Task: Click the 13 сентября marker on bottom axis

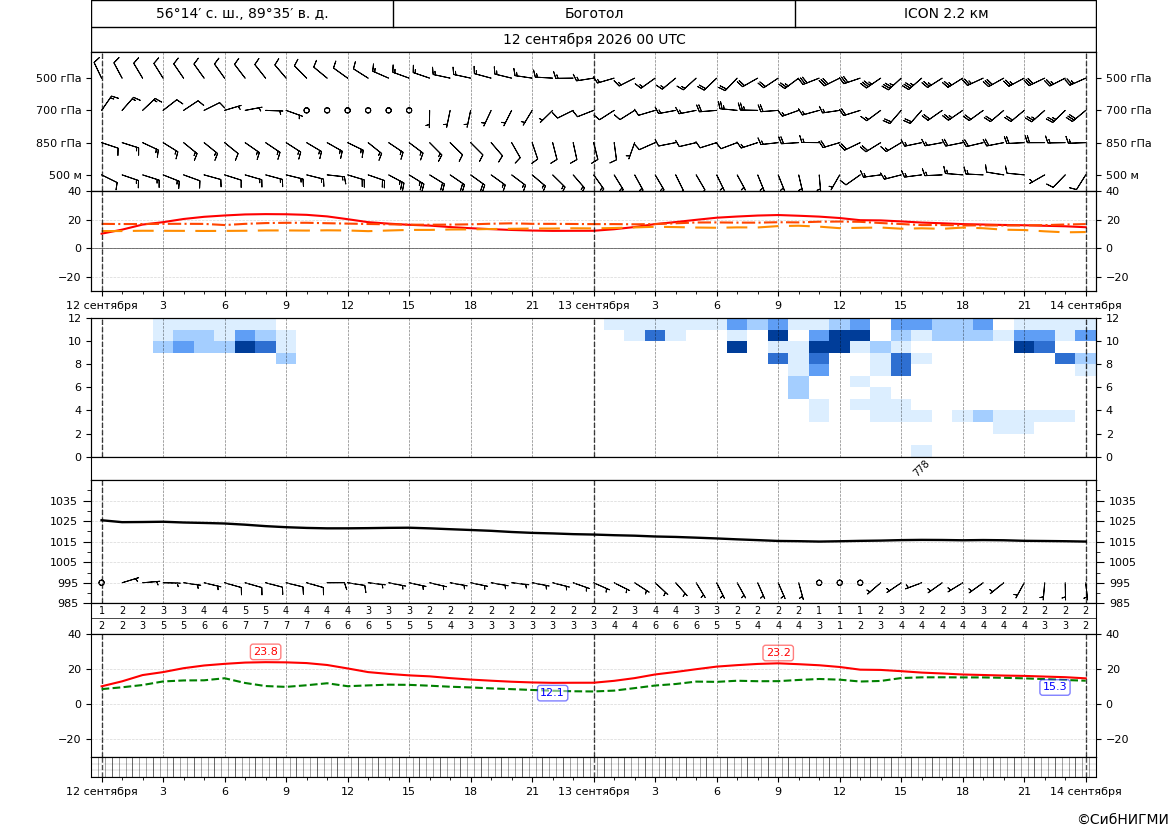Action: coord(593,791)
